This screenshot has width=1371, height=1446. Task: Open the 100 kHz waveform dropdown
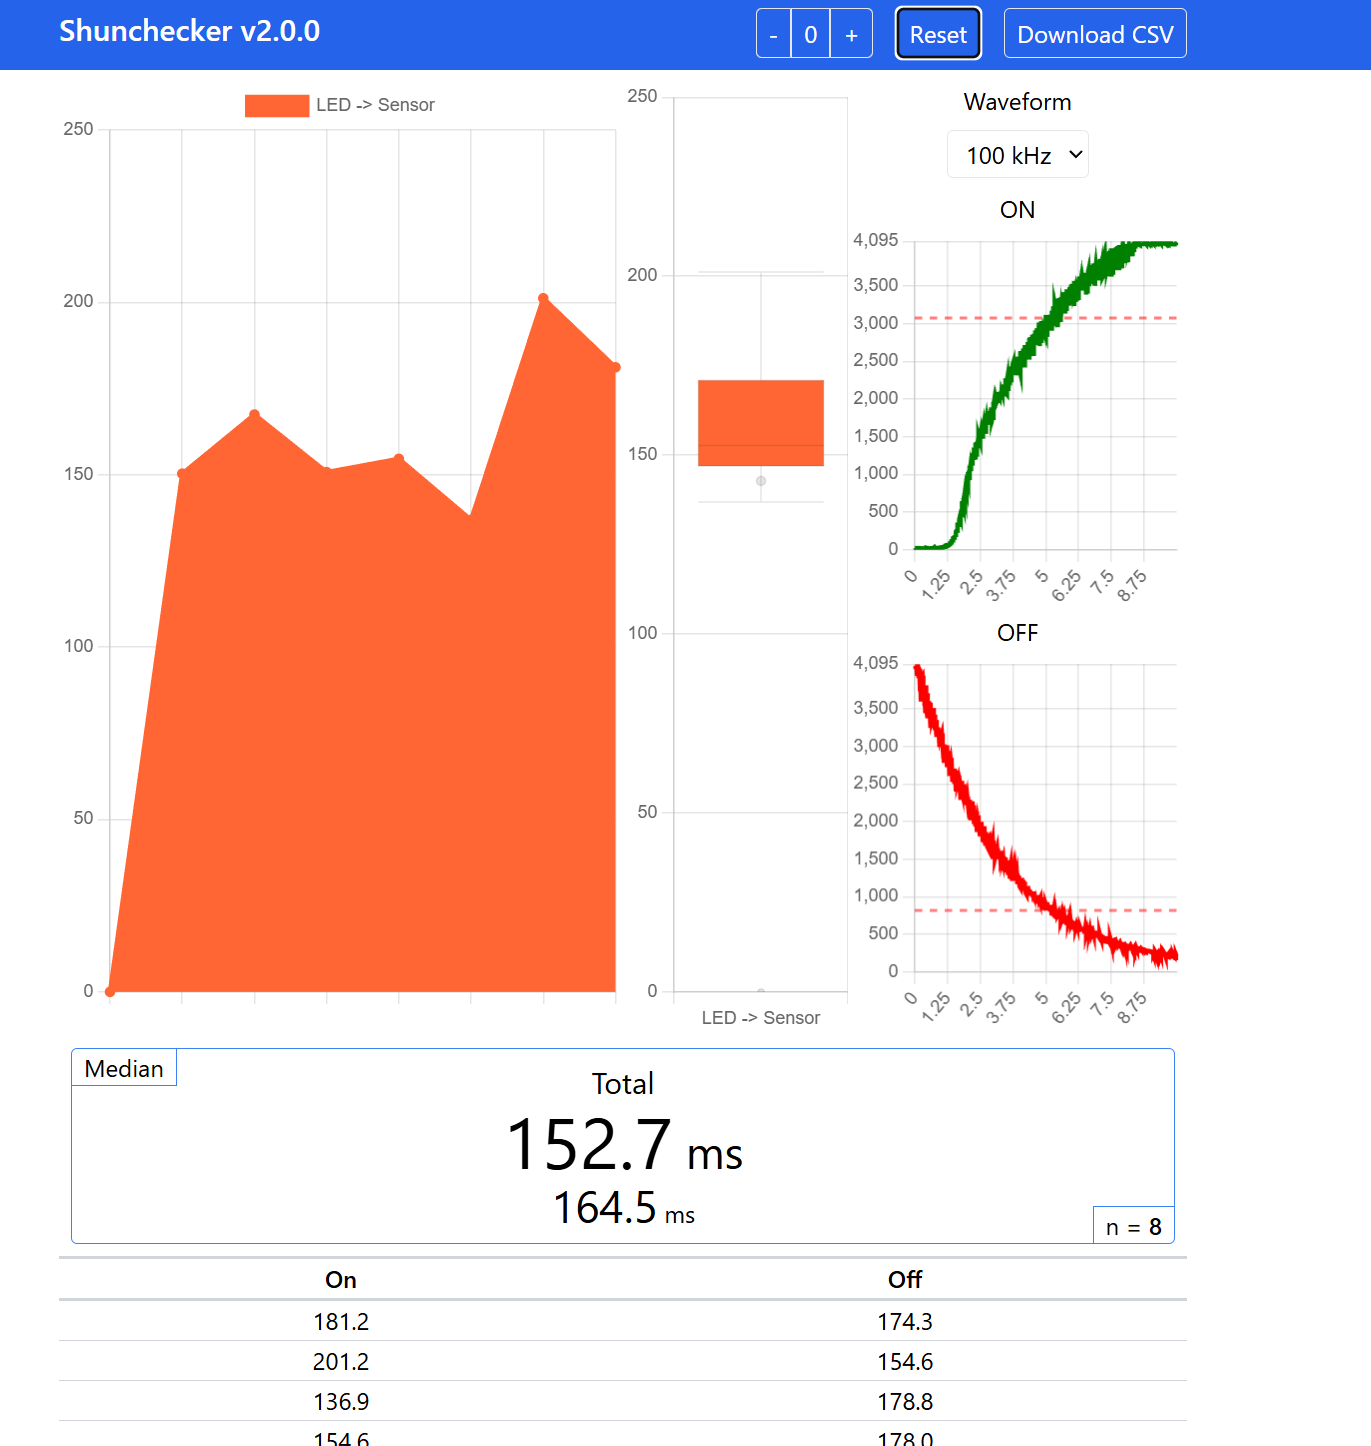[x=1017, y=155]
